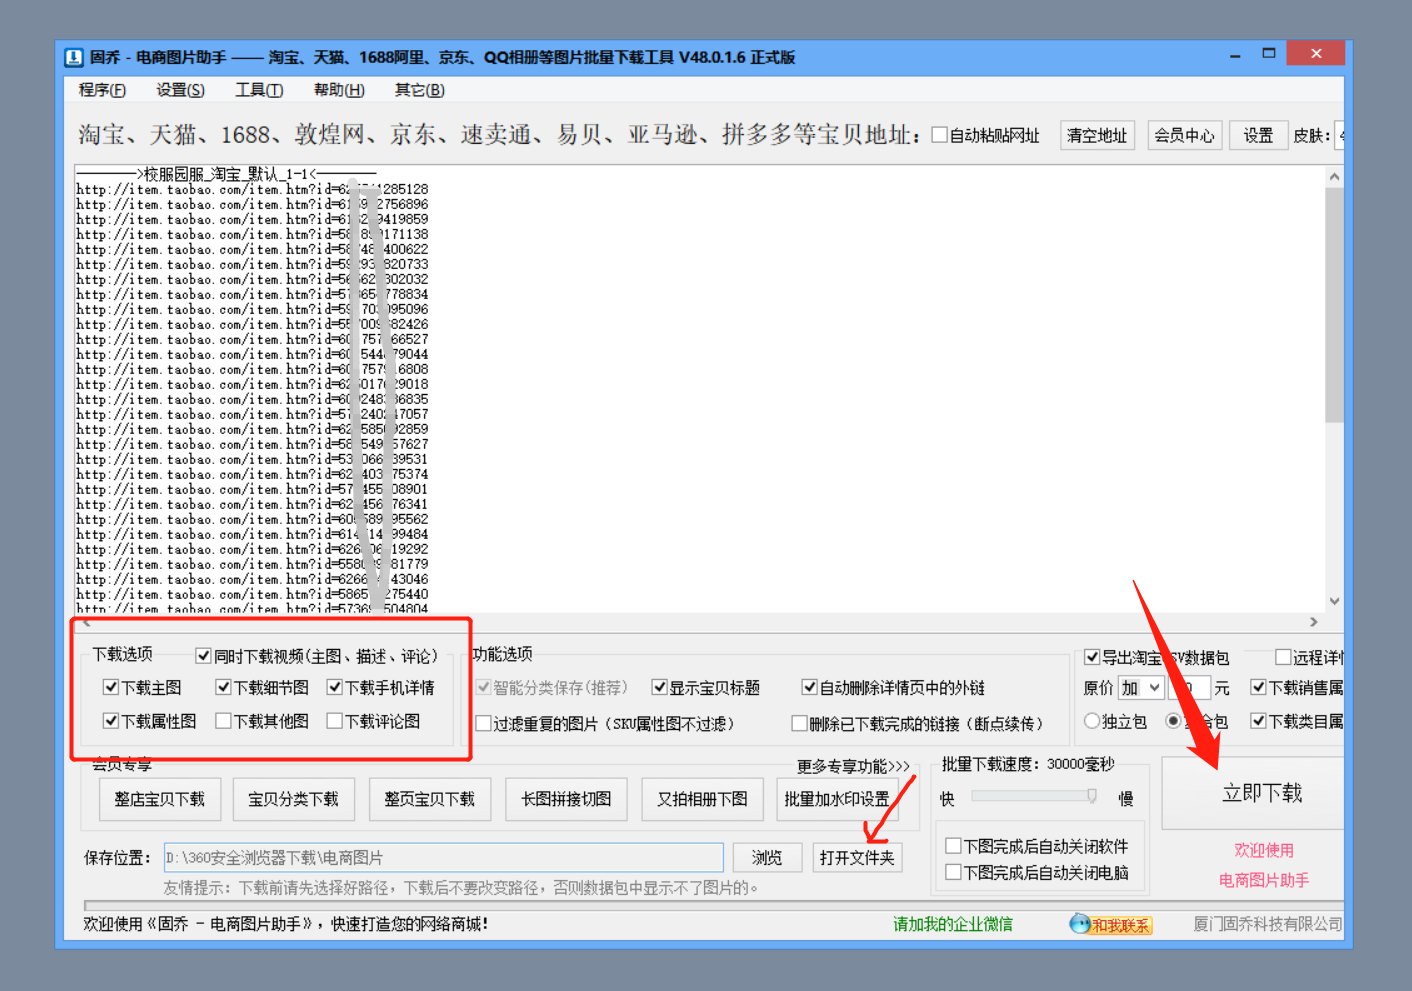Image resolution: width=1412 pixels, height=991 pixels.
Task: Open the 工具(T) menu
Action: coord(258,90)
